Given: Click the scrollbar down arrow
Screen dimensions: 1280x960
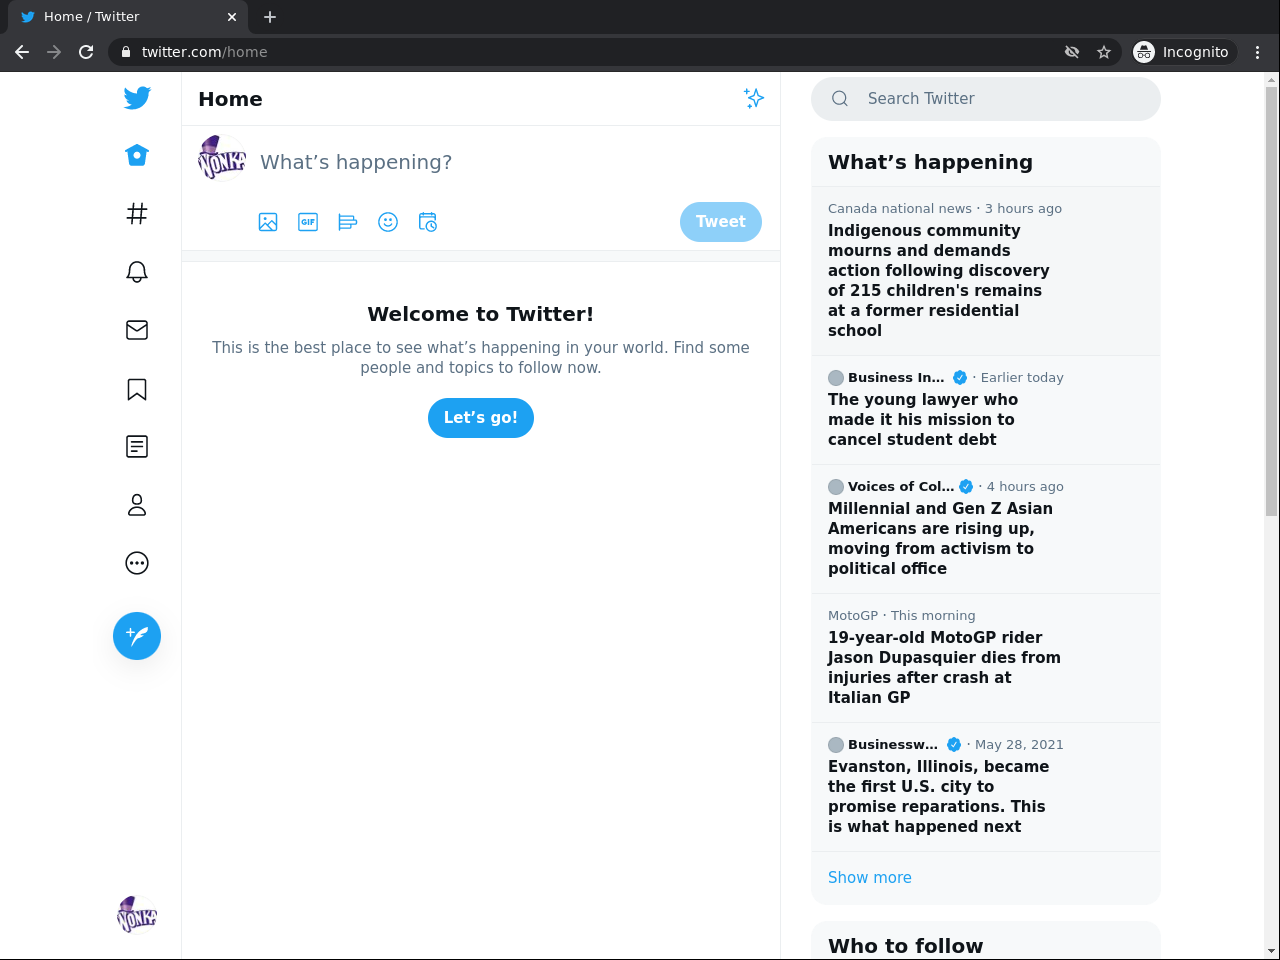Looking at the screenshot, I should pos(1272,951).
